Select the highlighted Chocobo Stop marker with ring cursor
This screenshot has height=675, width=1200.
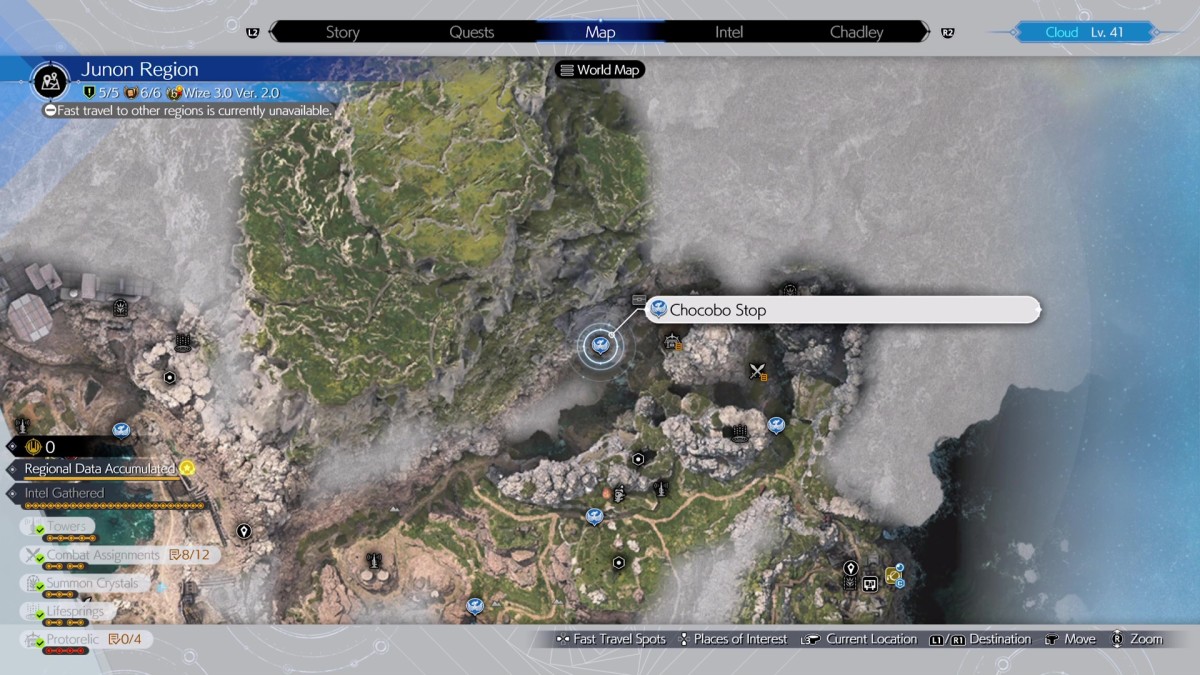(x=600, y=346)
